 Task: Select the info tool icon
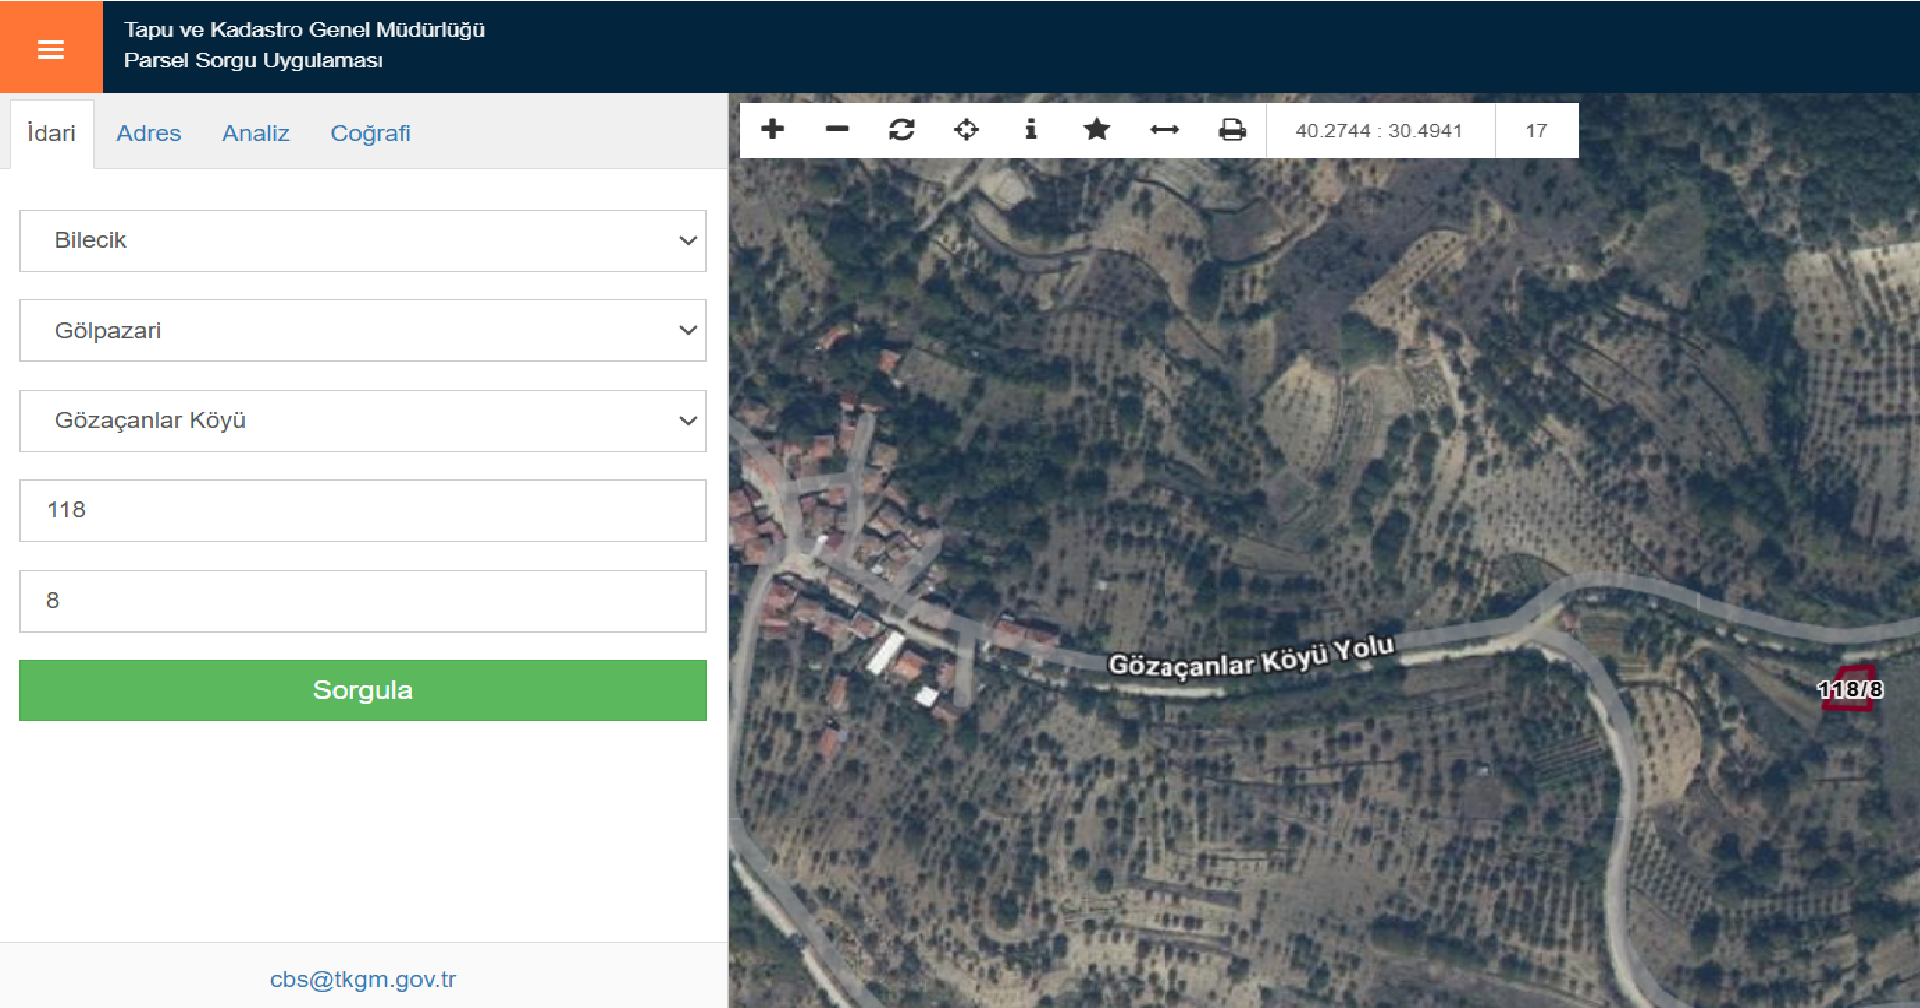[x=1031, y=130]
